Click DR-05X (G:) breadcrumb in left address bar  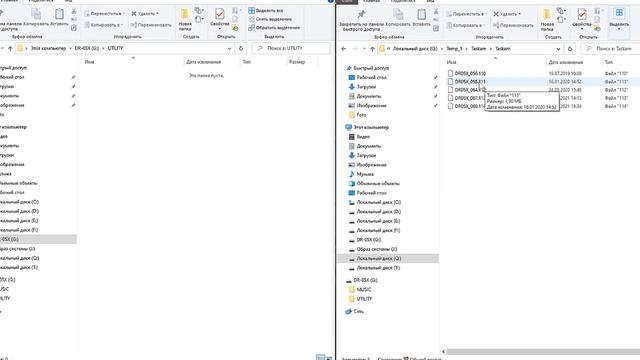coord(87,48)
